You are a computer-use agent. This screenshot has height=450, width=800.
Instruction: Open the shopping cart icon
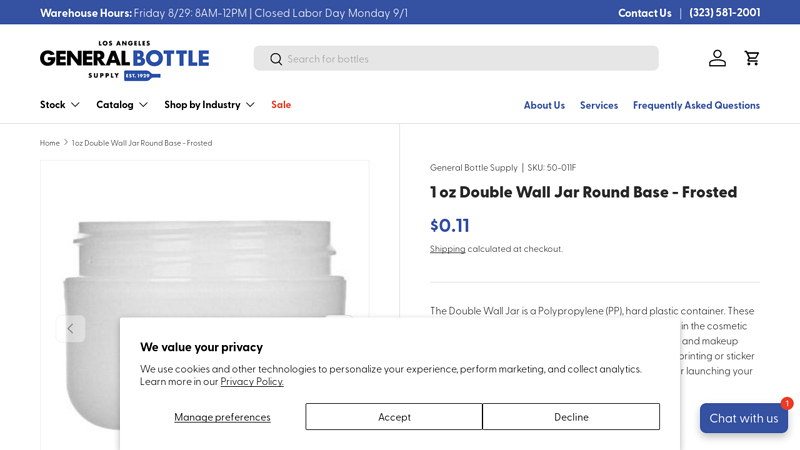[752, 58]
